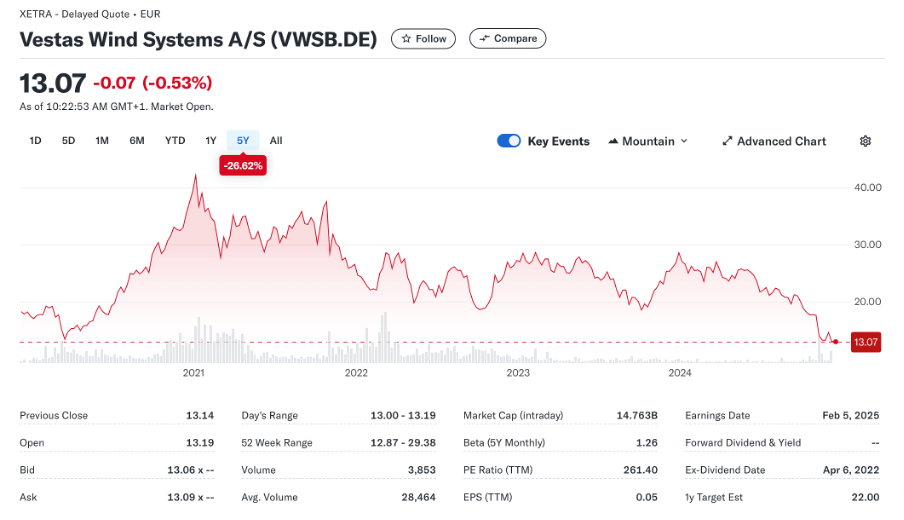904x520 pixels.
Task: Expand the Mountain chart type dropdown chevron
Action: (x=684, y=141)
